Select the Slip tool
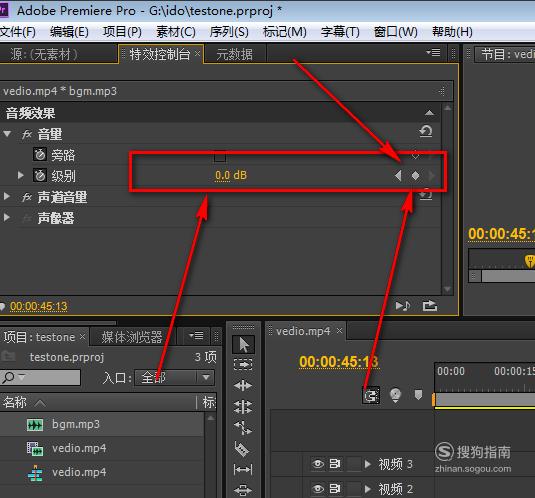The width and height of the screenshot is (535, 498). pyautogui.click(x=243, y=470)
